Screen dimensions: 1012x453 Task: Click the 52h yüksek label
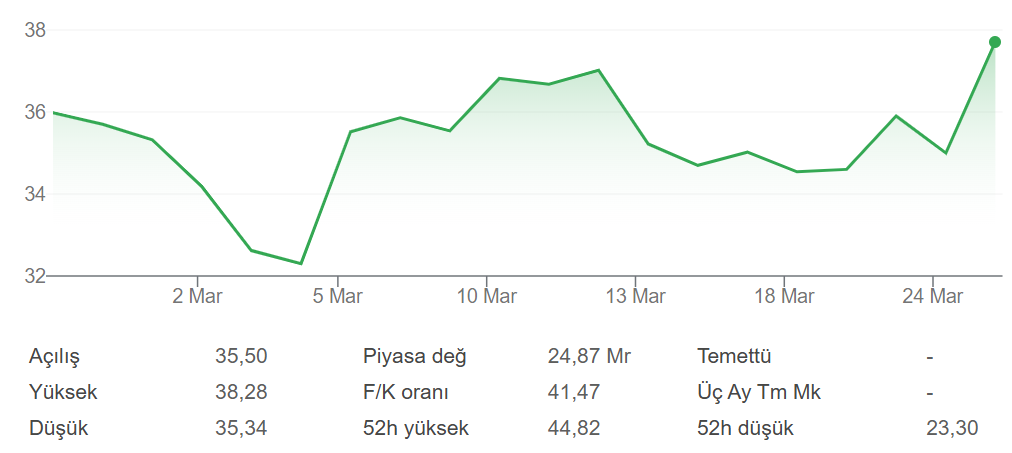pyautogui.click(x=415, y=429)
